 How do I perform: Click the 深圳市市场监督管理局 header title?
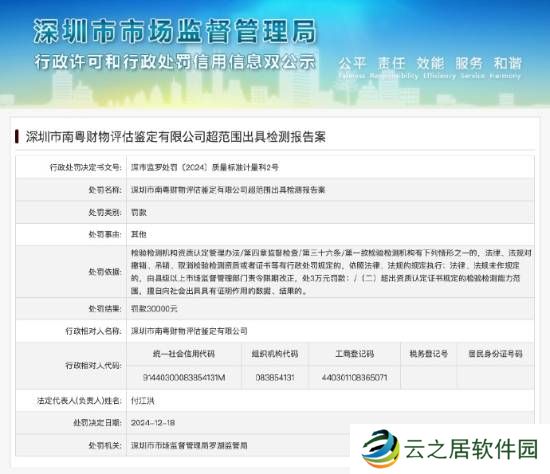(x=175, y=32)
